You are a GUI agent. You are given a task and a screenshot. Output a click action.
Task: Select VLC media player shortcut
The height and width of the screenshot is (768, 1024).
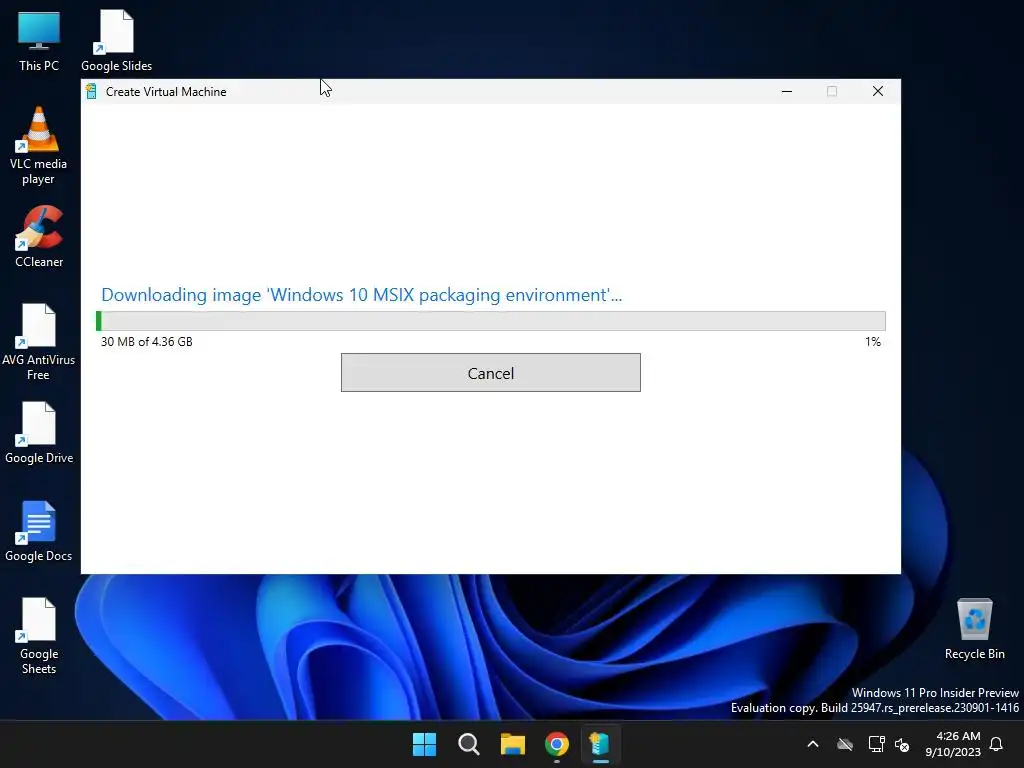[x=39, y=146]
